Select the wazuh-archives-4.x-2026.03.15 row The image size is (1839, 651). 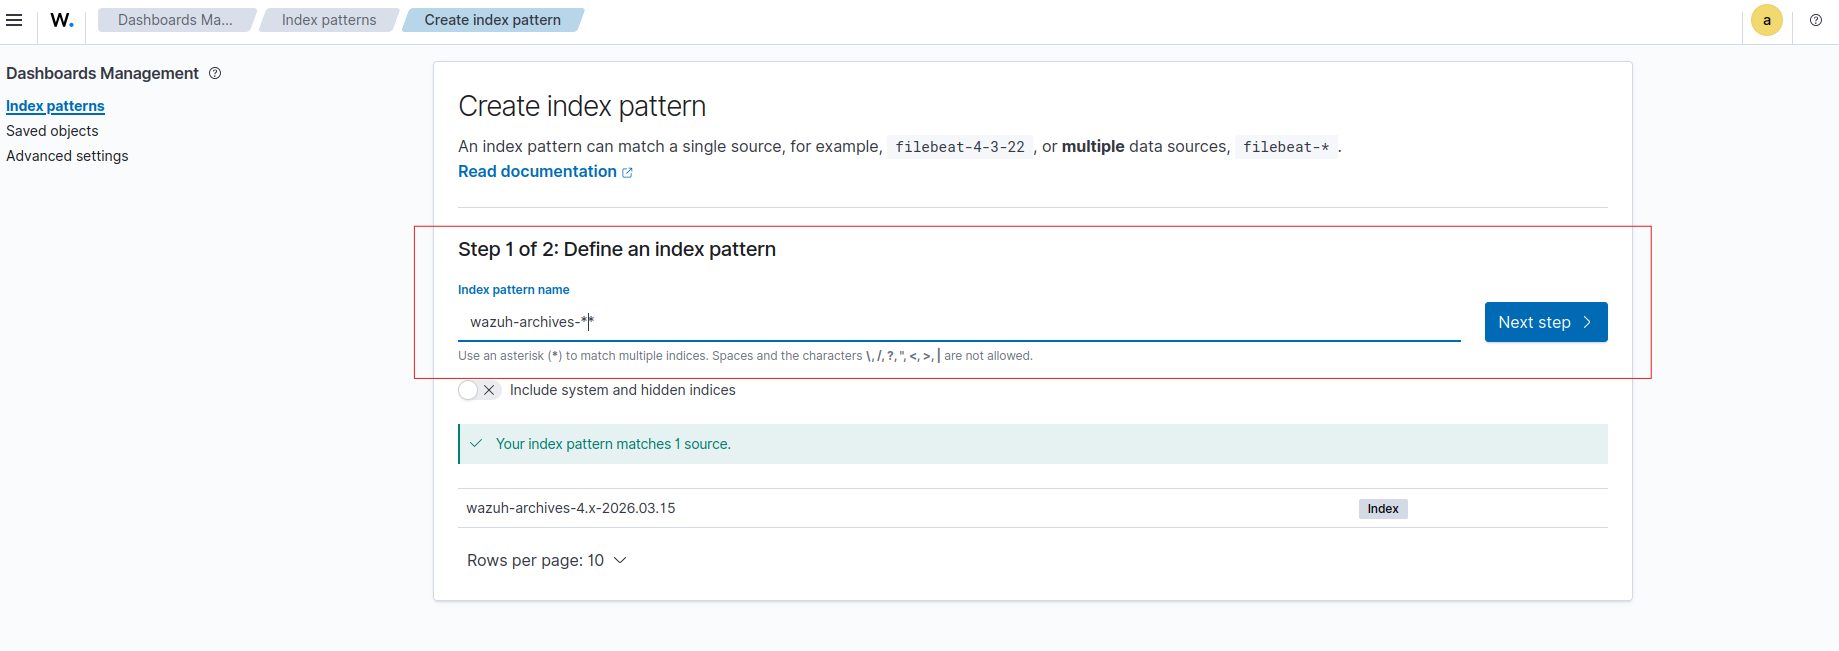tap(571, 508)
